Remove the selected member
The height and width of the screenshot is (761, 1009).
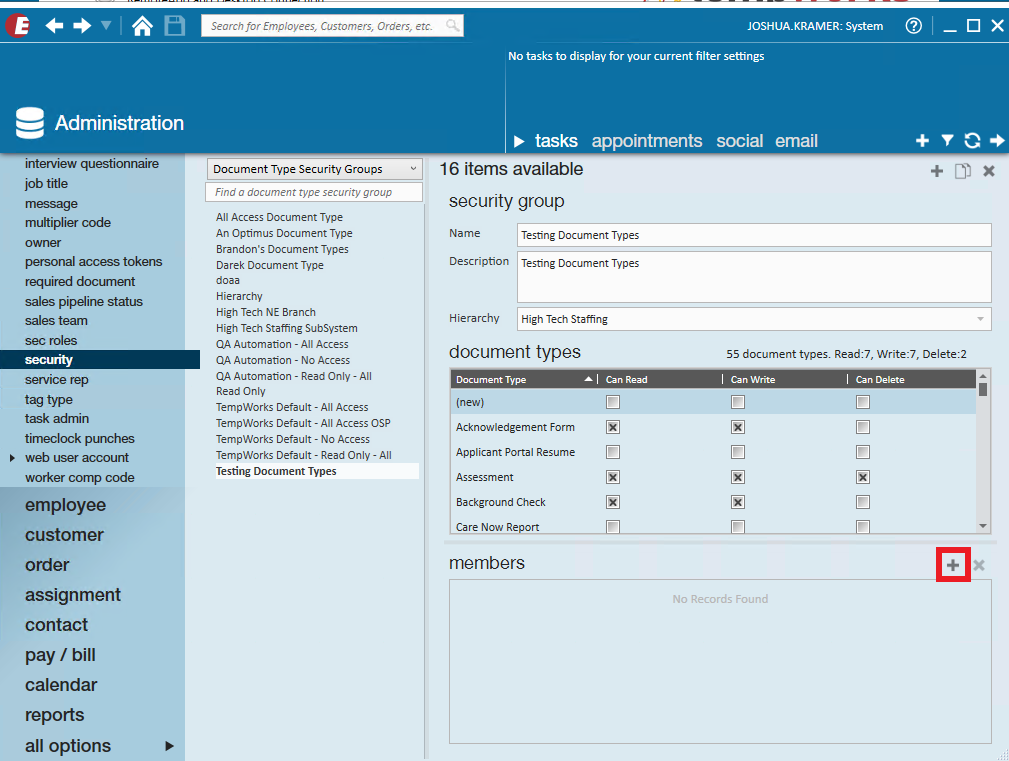pos(979,565)
